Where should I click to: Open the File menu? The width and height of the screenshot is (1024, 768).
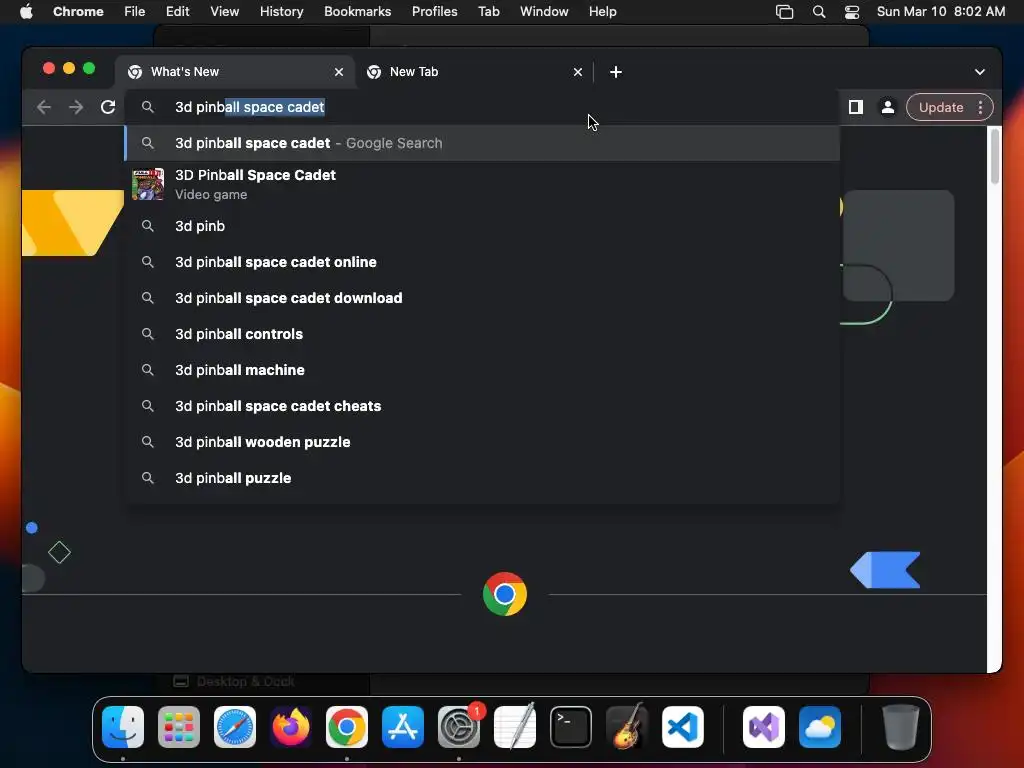[x=135, y=12]
